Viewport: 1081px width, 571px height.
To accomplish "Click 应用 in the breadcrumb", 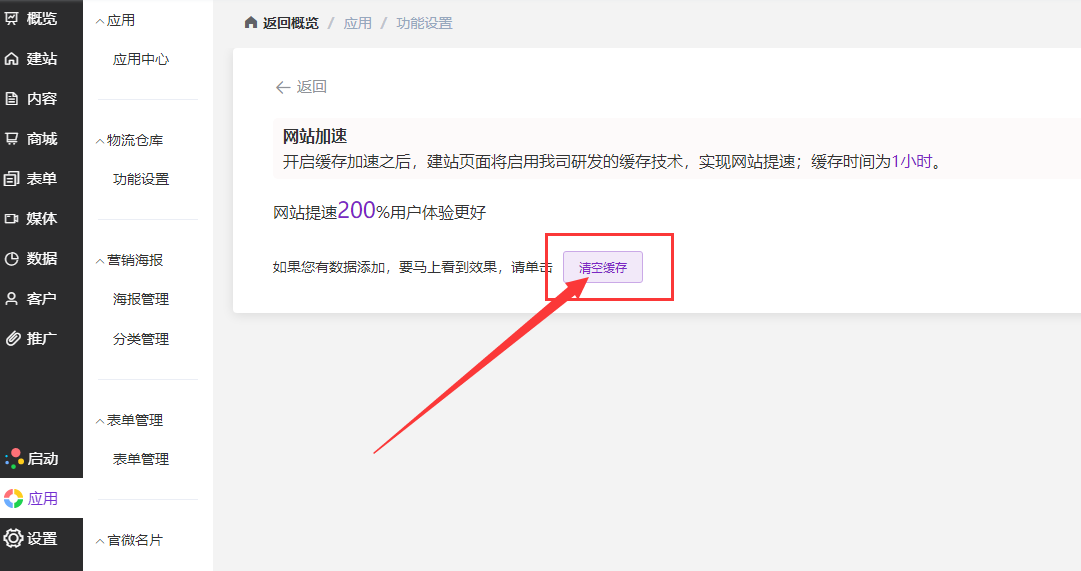I will (357, 23).
